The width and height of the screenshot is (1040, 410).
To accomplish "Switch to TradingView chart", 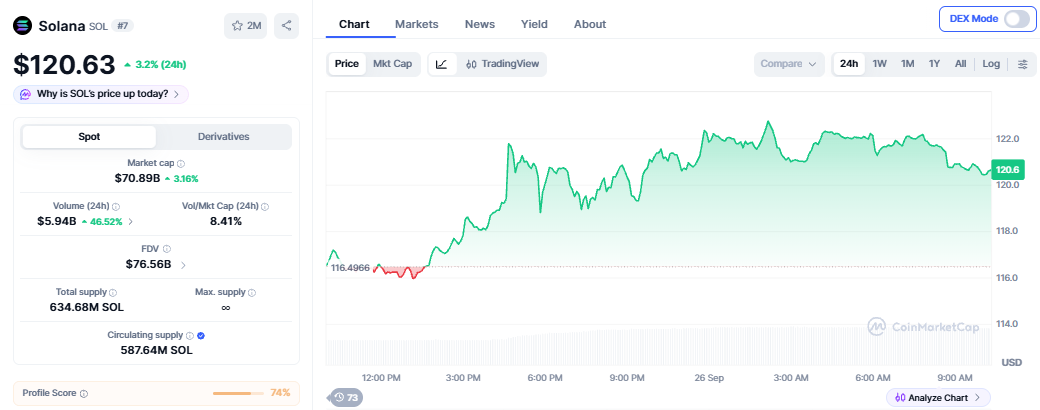I will (x=502, y=64).
